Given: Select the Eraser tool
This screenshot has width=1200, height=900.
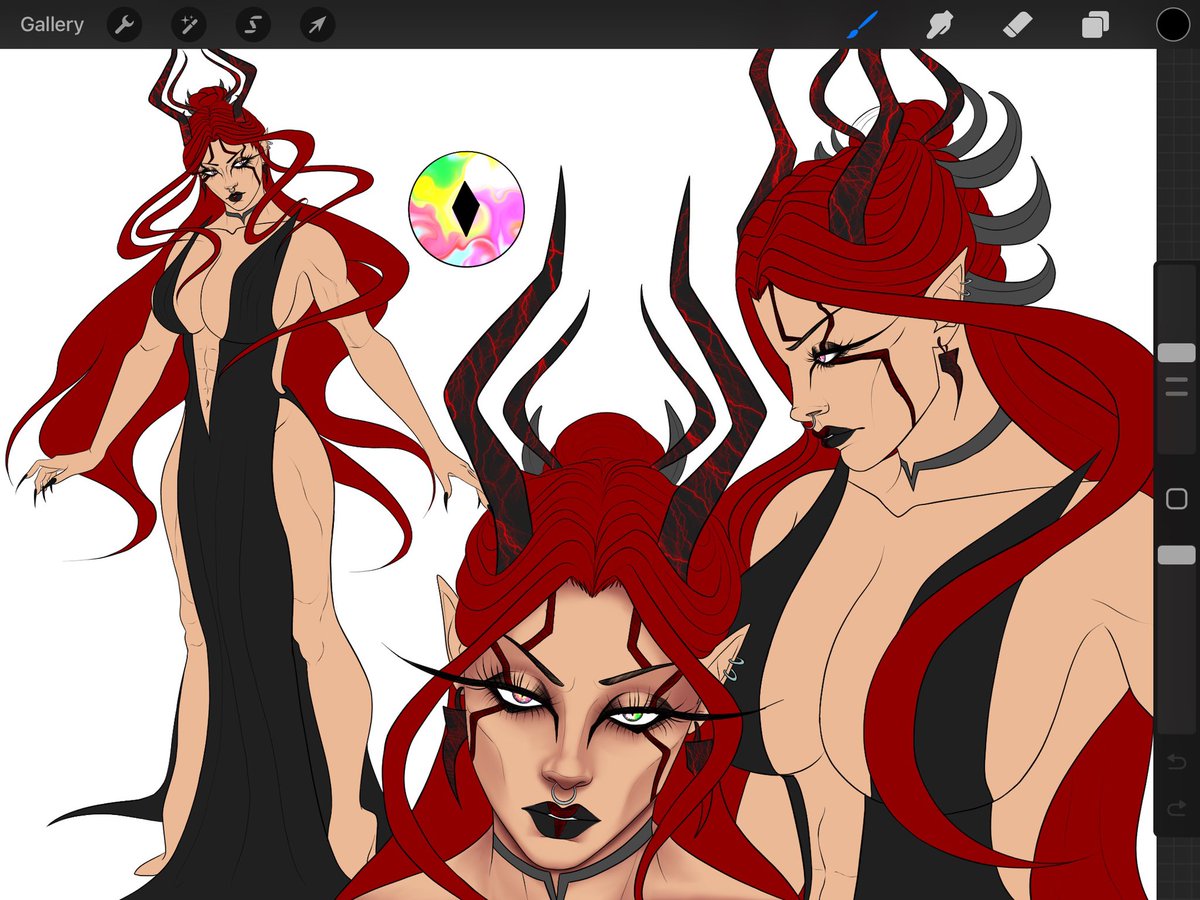Looking at the screenshot, I should click(x=1018, y=24).
